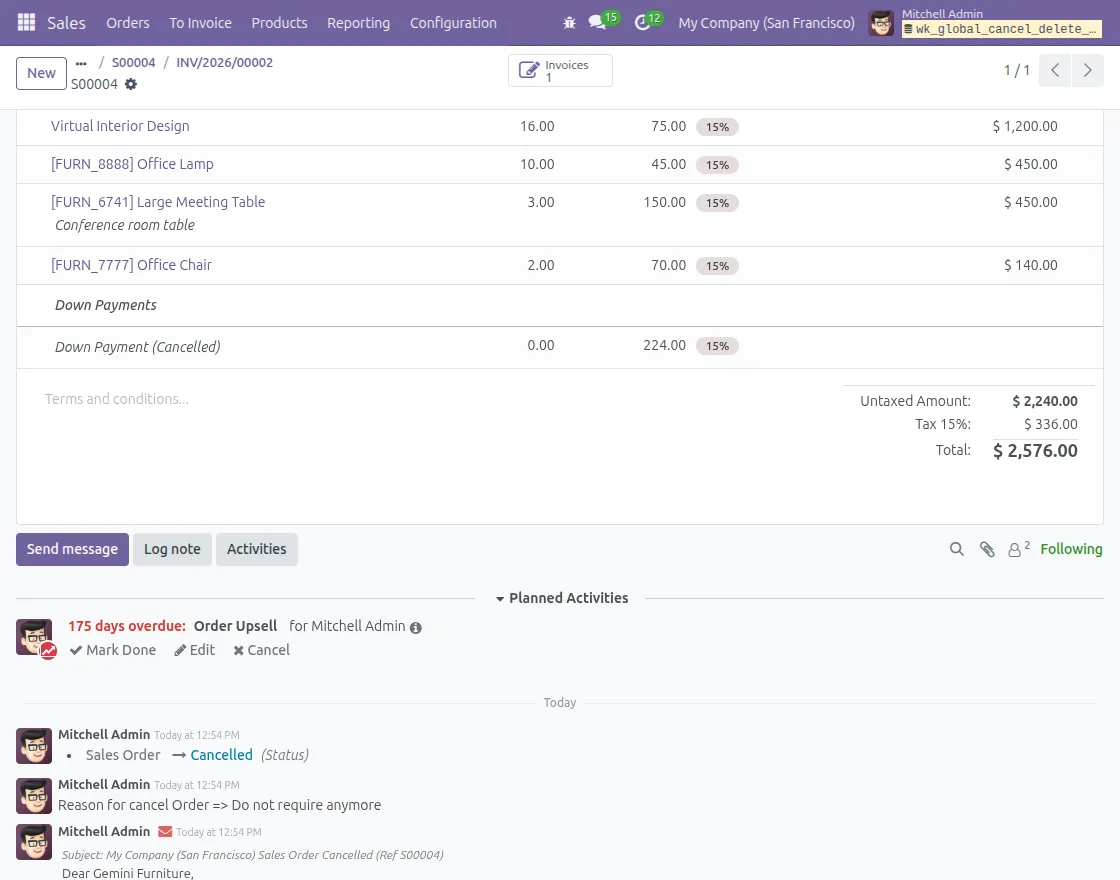1120x880 pixels.
Task: Open the chat messages icon
Action: click(x=598, y=22)
